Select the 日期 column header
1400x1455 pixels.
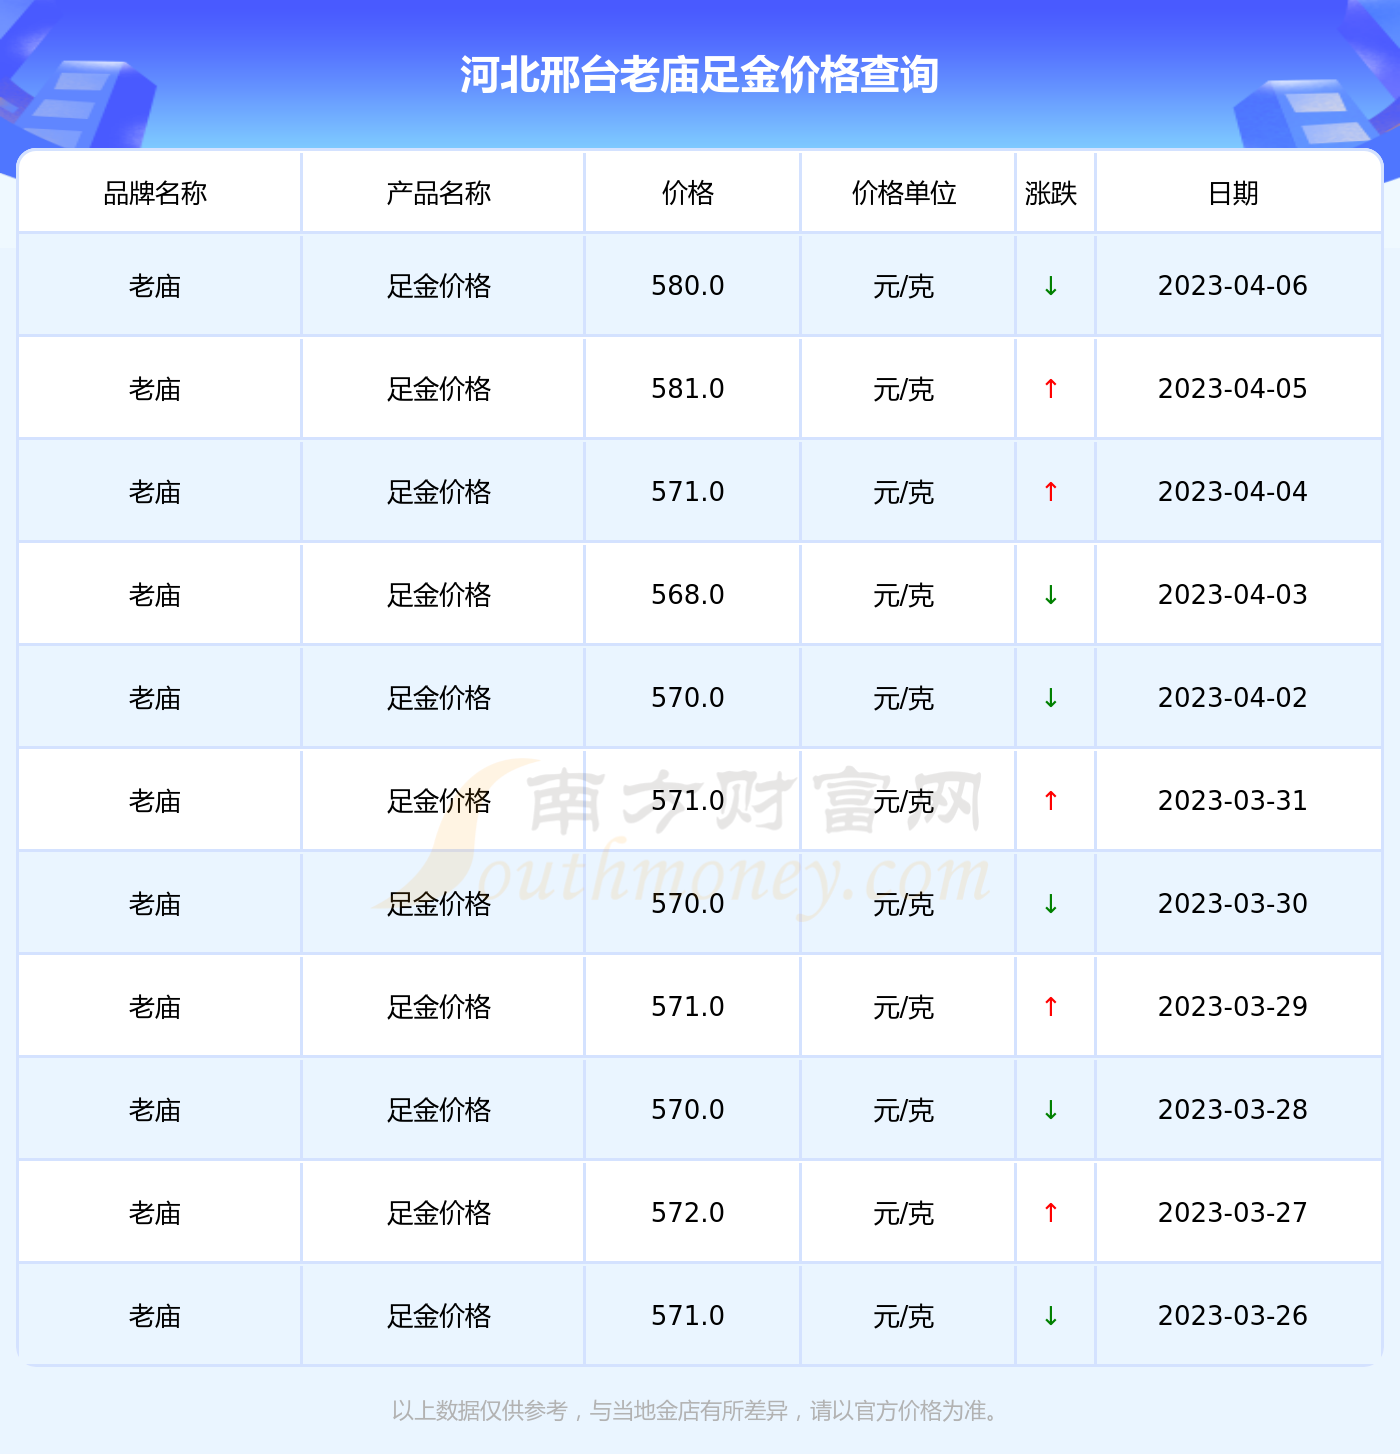(1233, 193)
